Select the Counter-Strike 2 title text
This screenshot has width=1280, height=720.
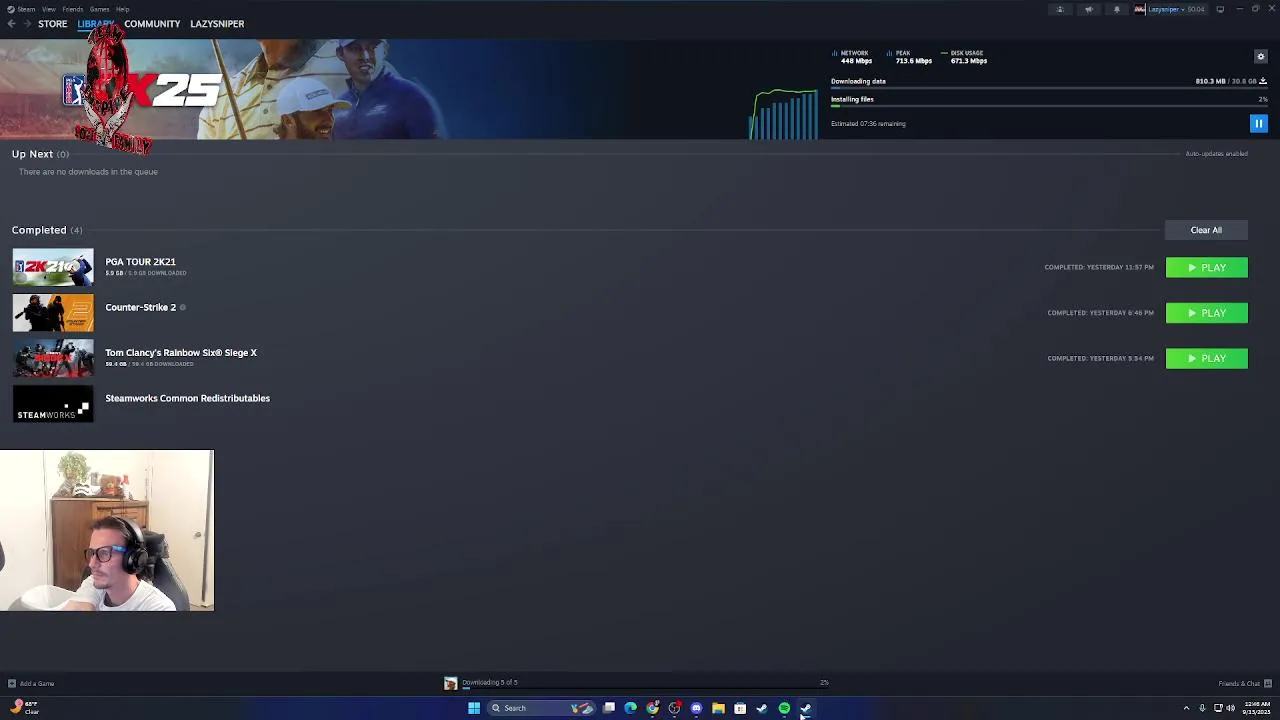coord(140,307)
